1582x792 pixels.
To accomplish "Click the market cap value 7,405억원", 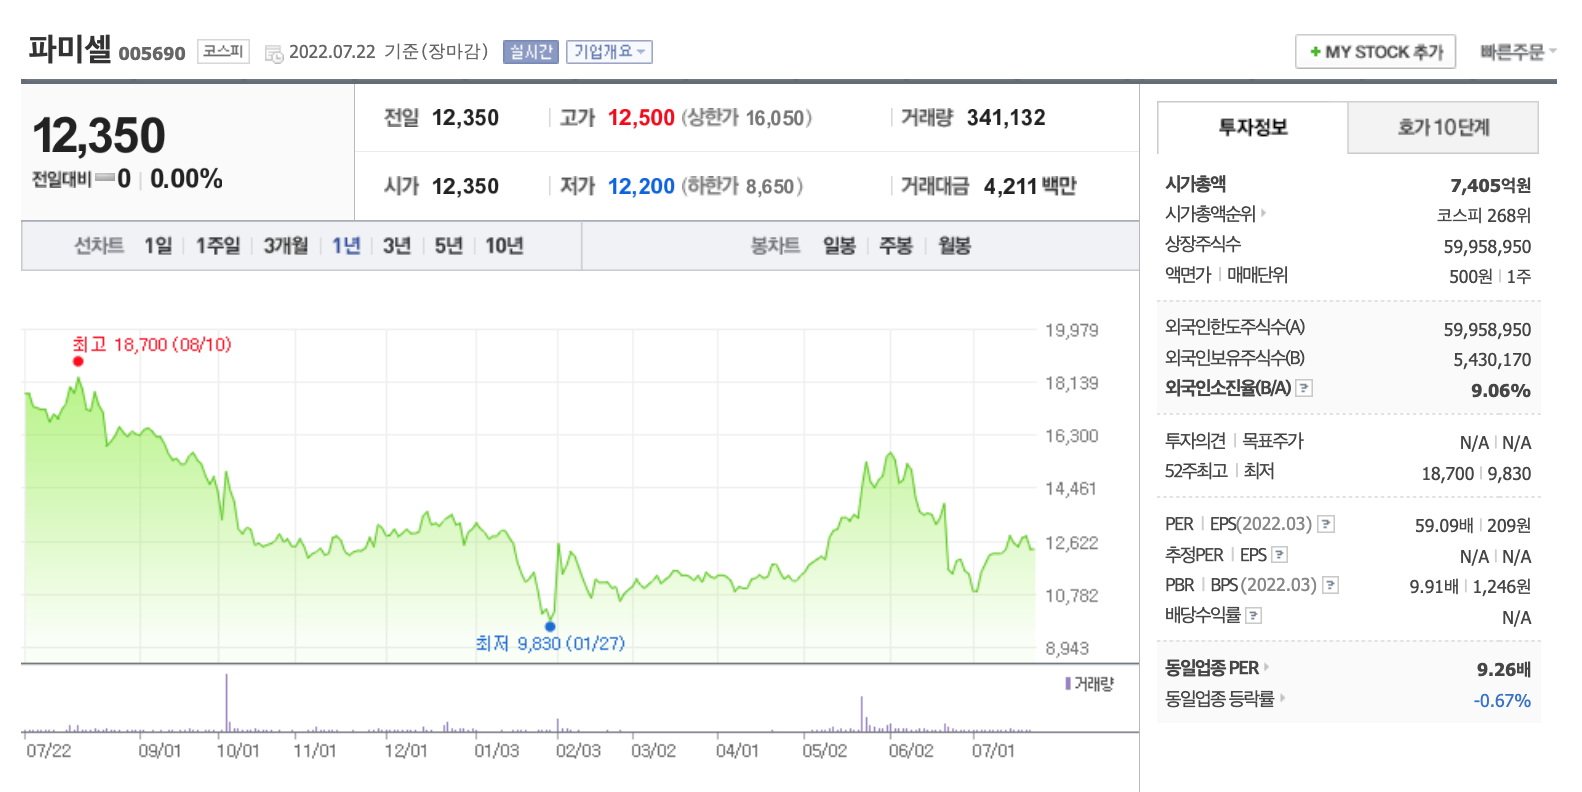I will point(1490,186).
